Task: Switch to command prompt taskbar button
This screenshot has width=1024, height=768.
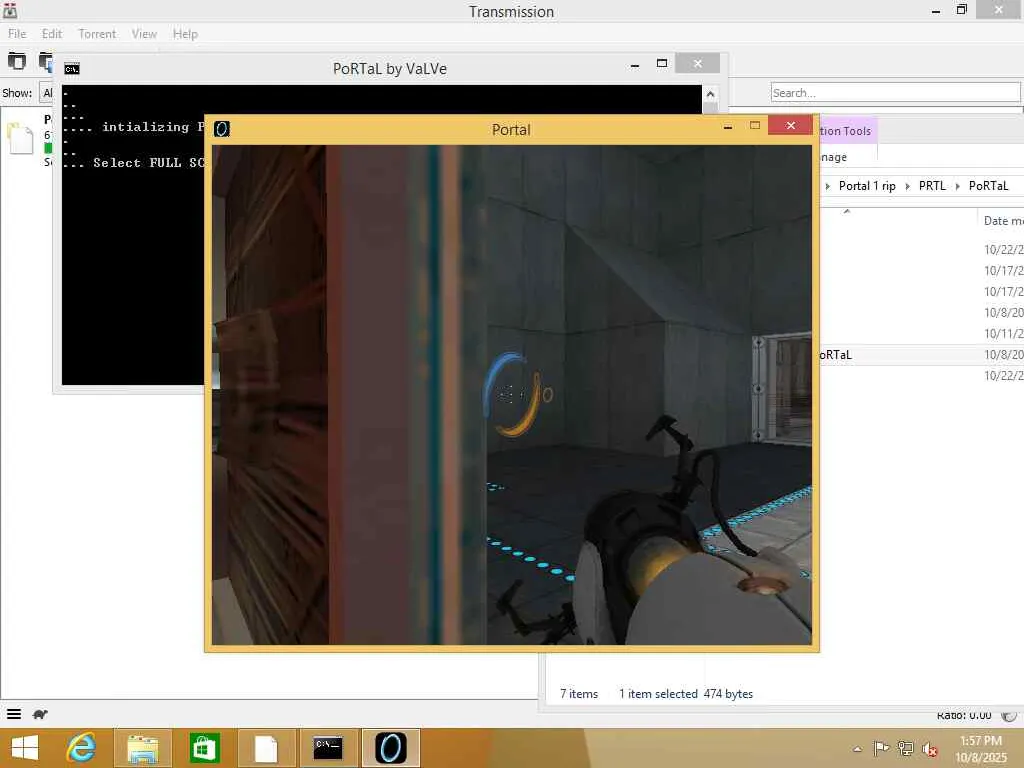Action: coord(328,748)
